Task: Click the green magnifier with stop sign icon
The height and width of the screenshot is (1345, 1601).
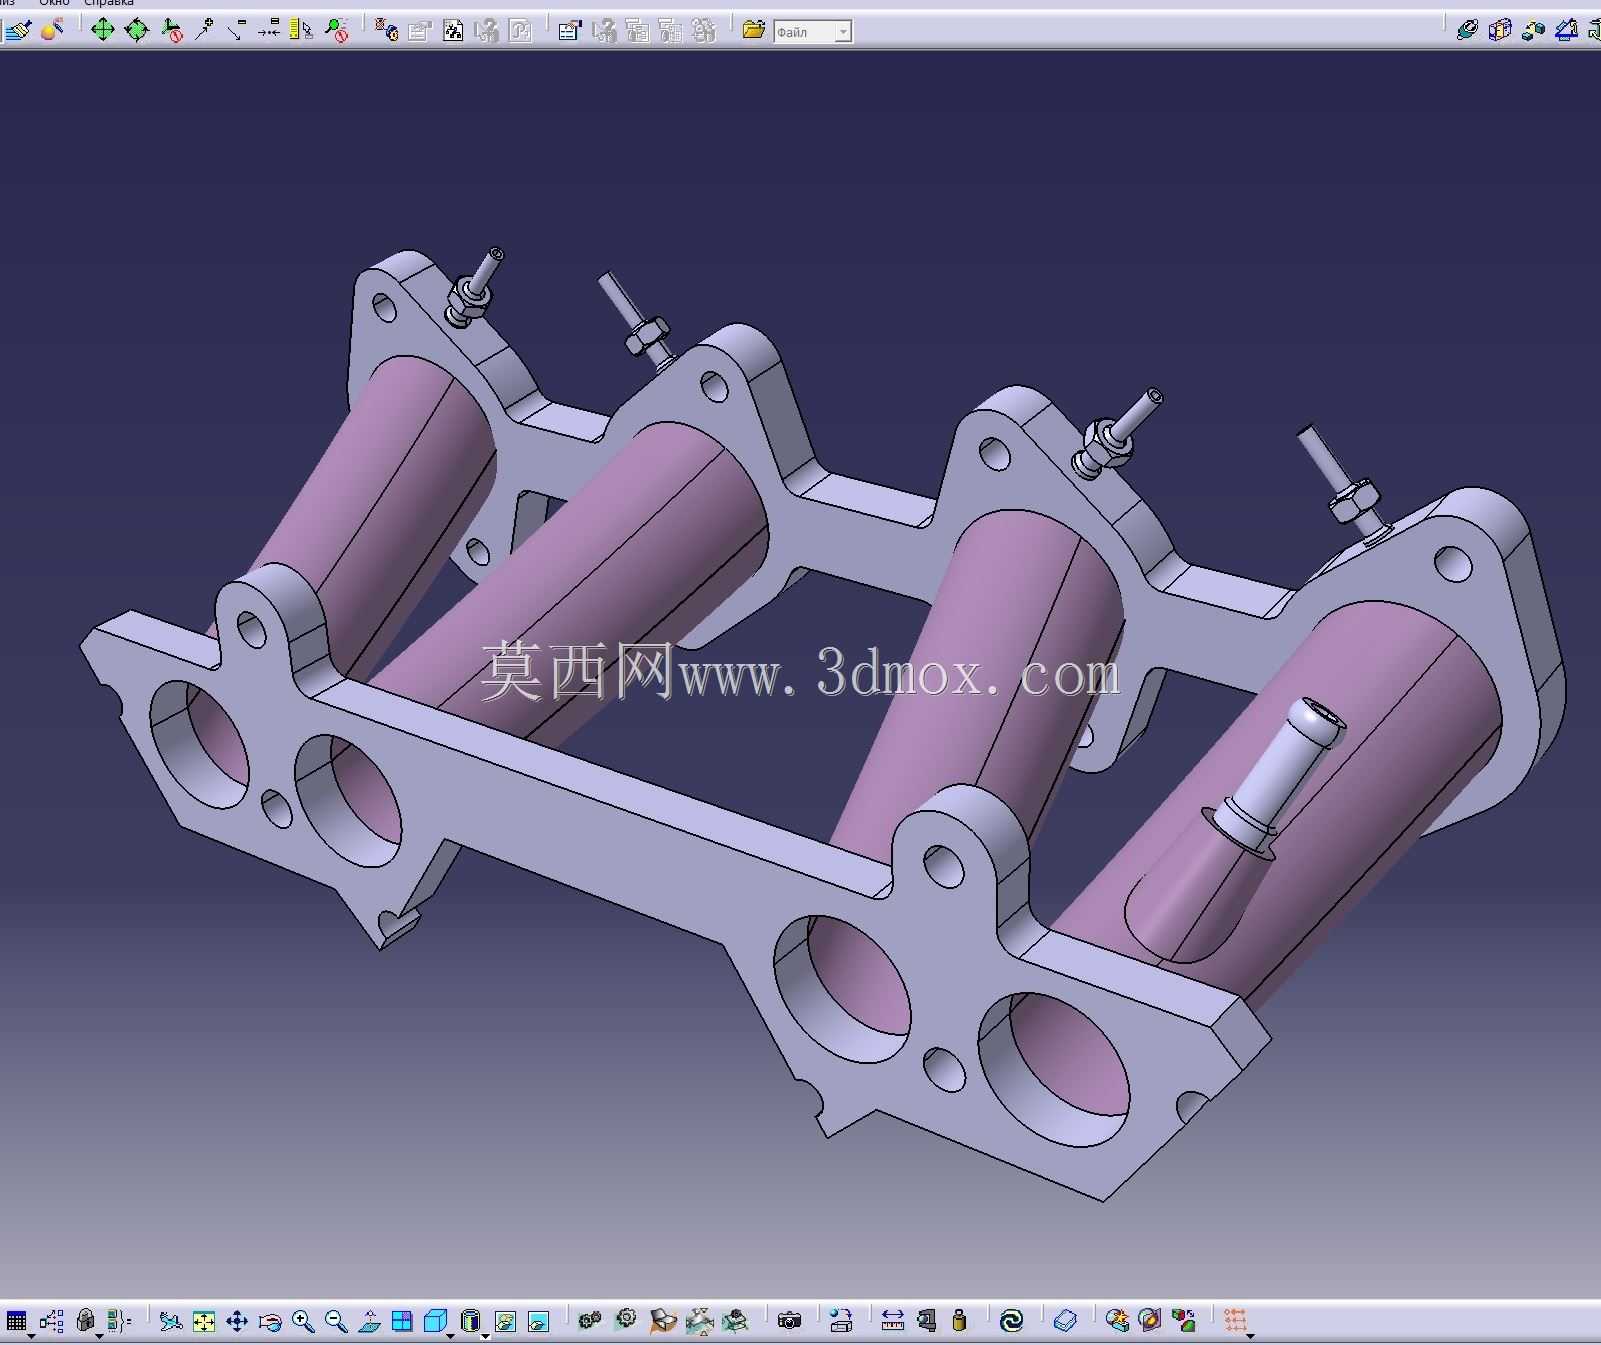Action: 336,30
